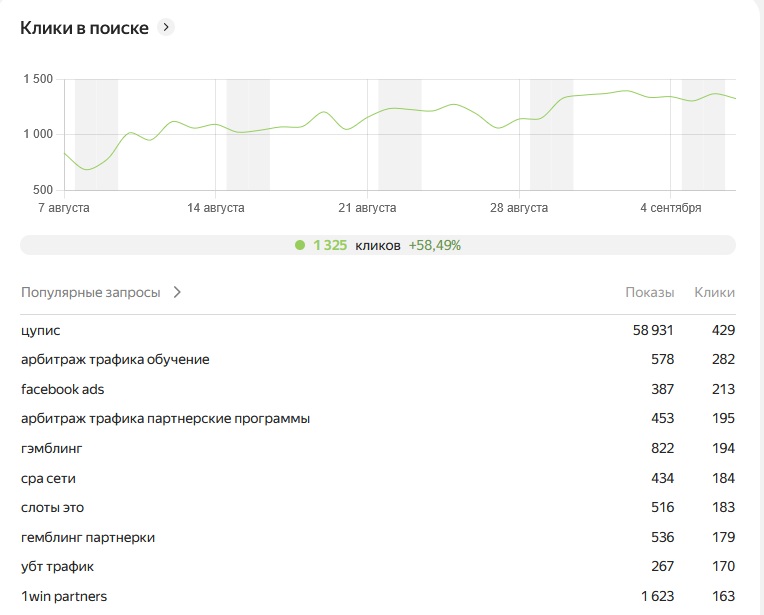Click the 500 y-axis label

(43, 190)
